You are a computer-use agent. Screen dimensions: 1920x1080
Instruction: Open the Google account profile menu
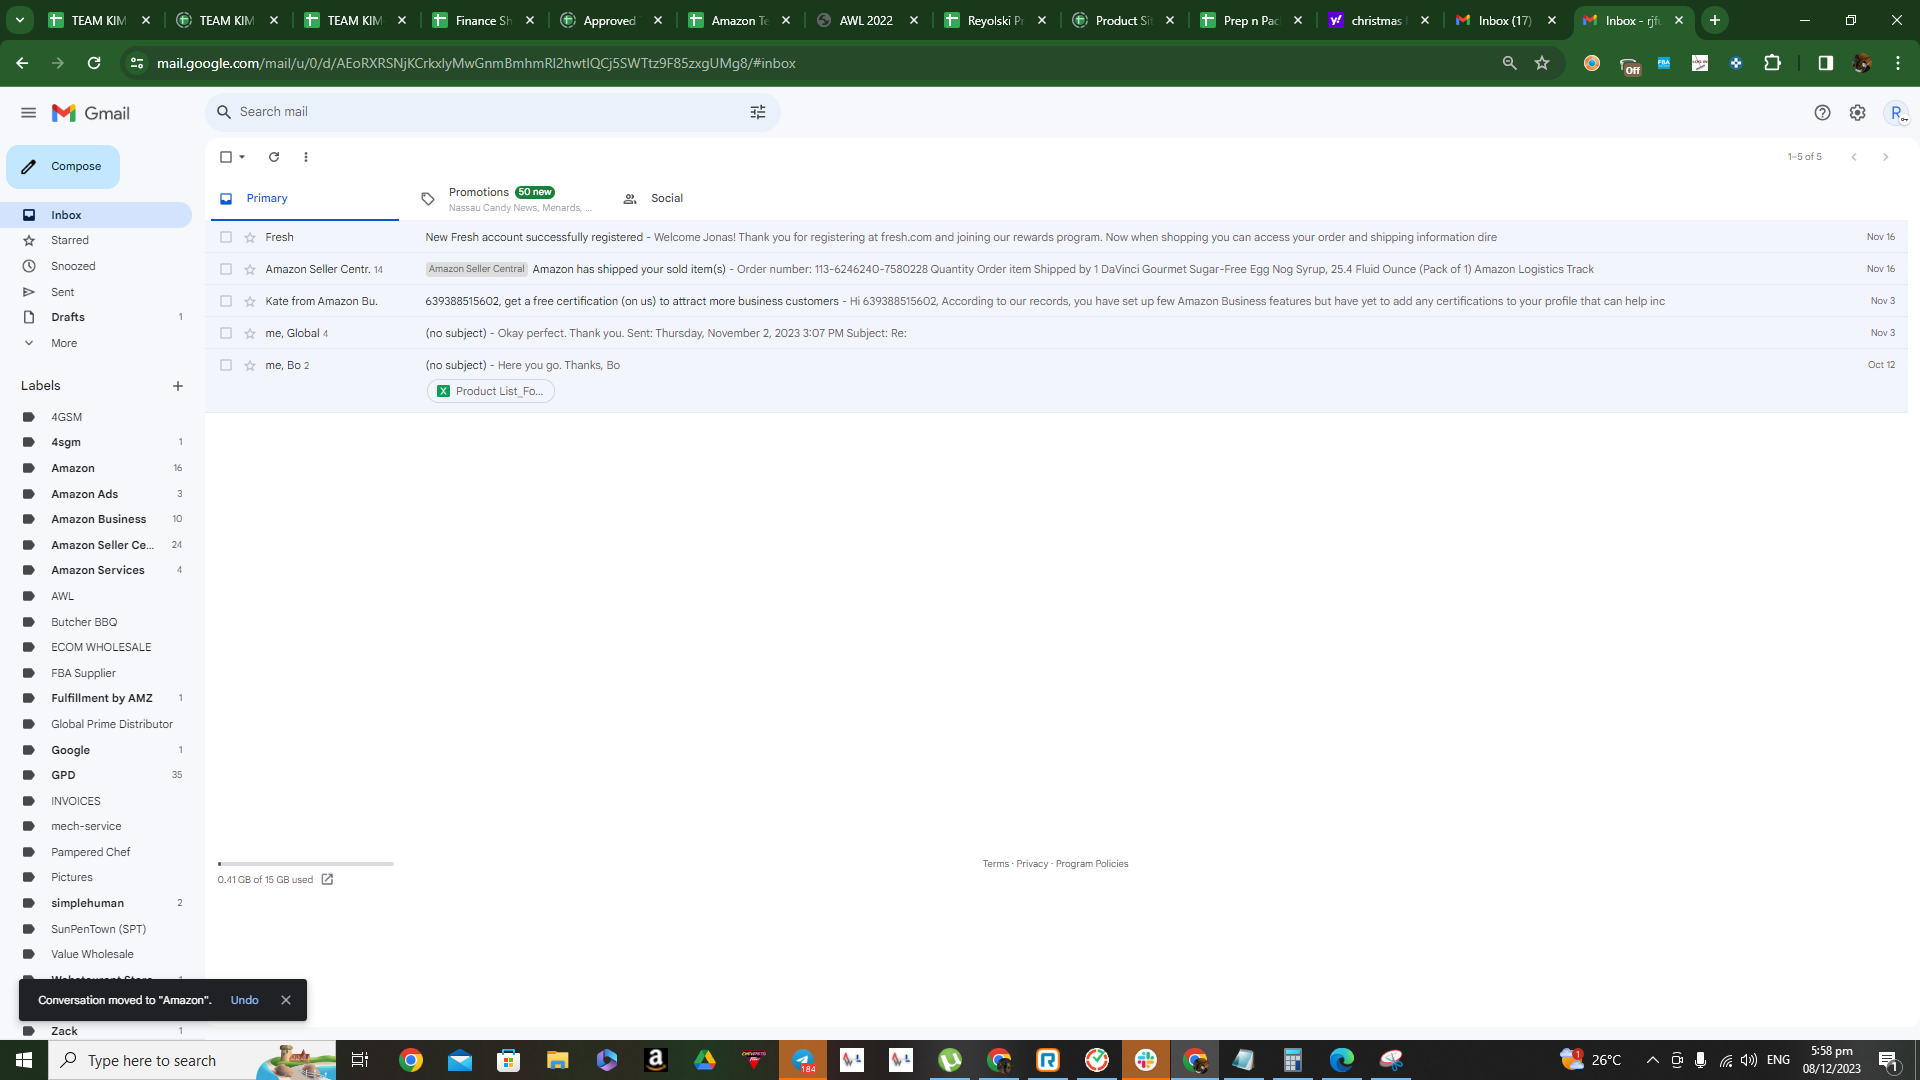click(x=1896, y=113)
